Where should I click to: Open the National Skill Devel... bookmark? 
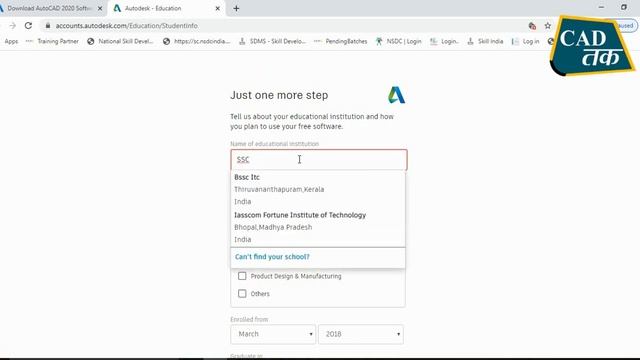[x=120, y=41]
